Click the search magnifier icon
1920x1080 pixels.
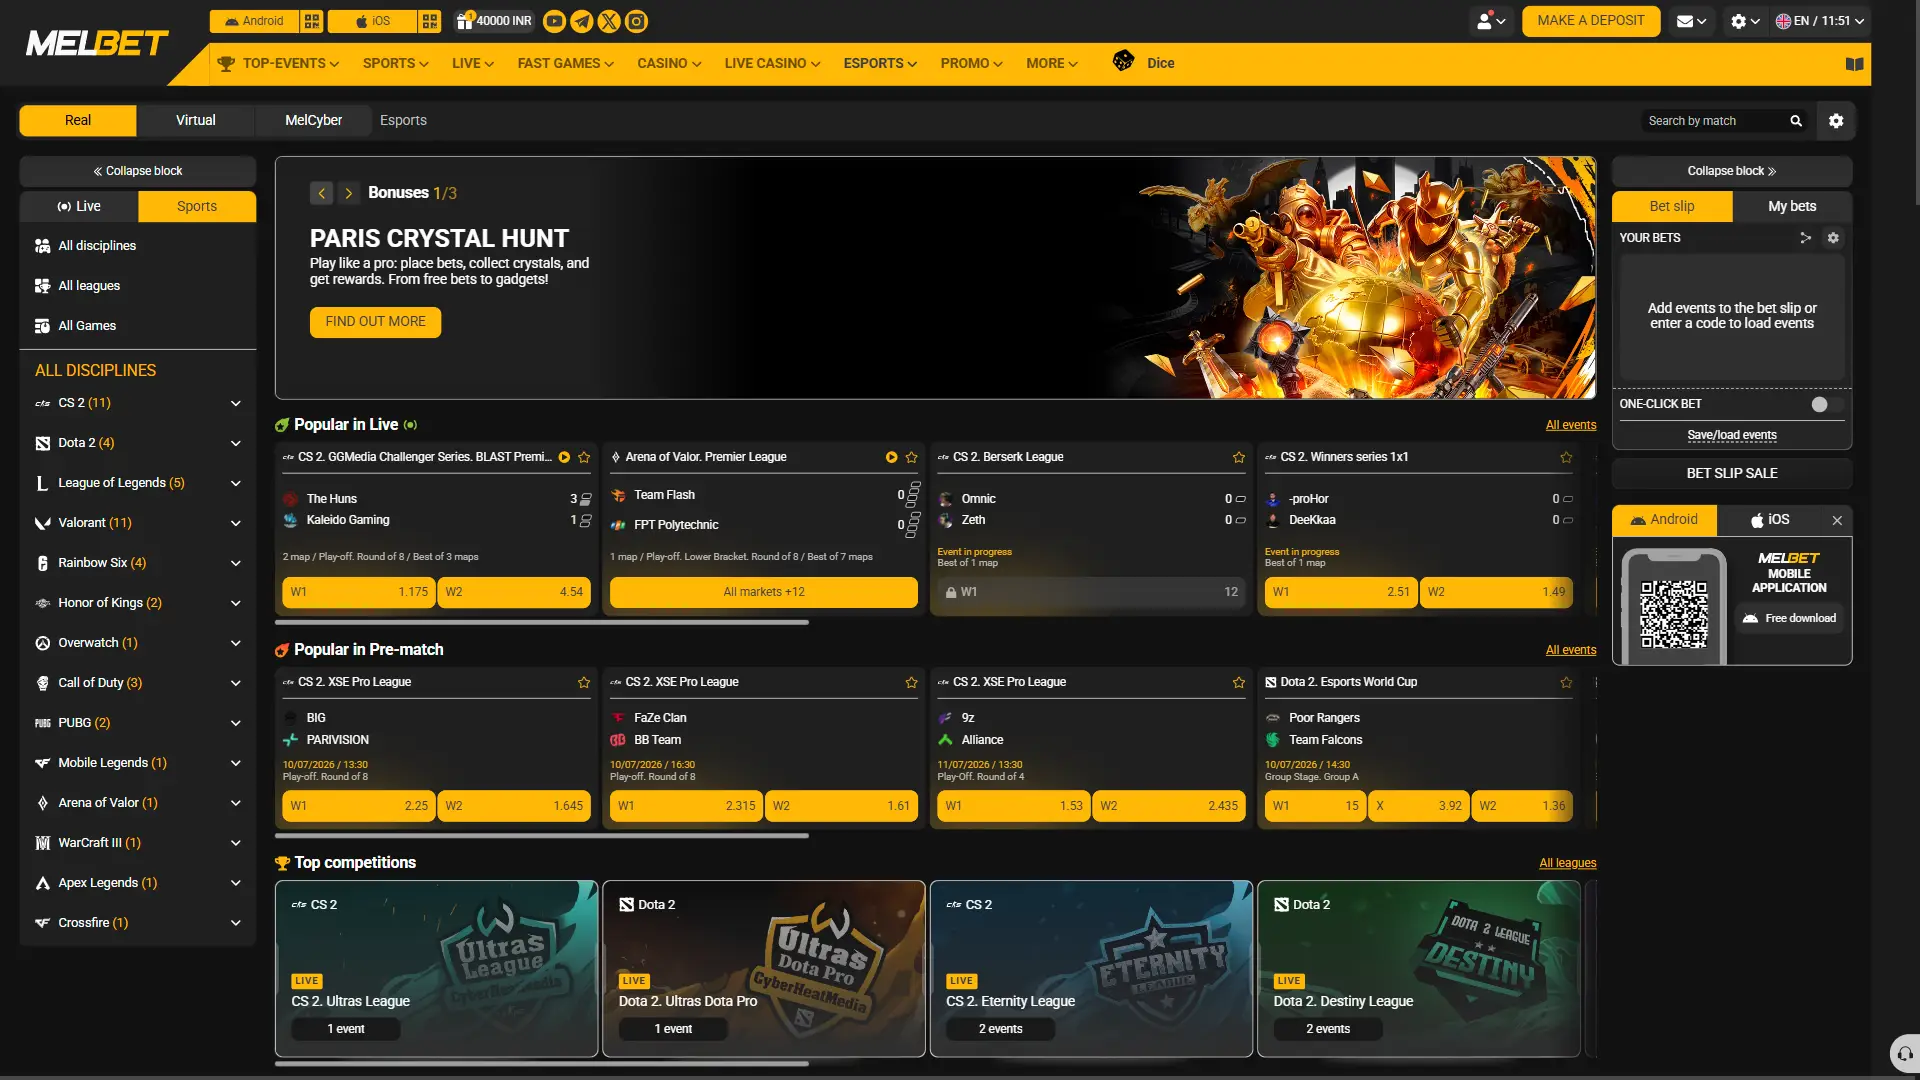coord(1796,121)
